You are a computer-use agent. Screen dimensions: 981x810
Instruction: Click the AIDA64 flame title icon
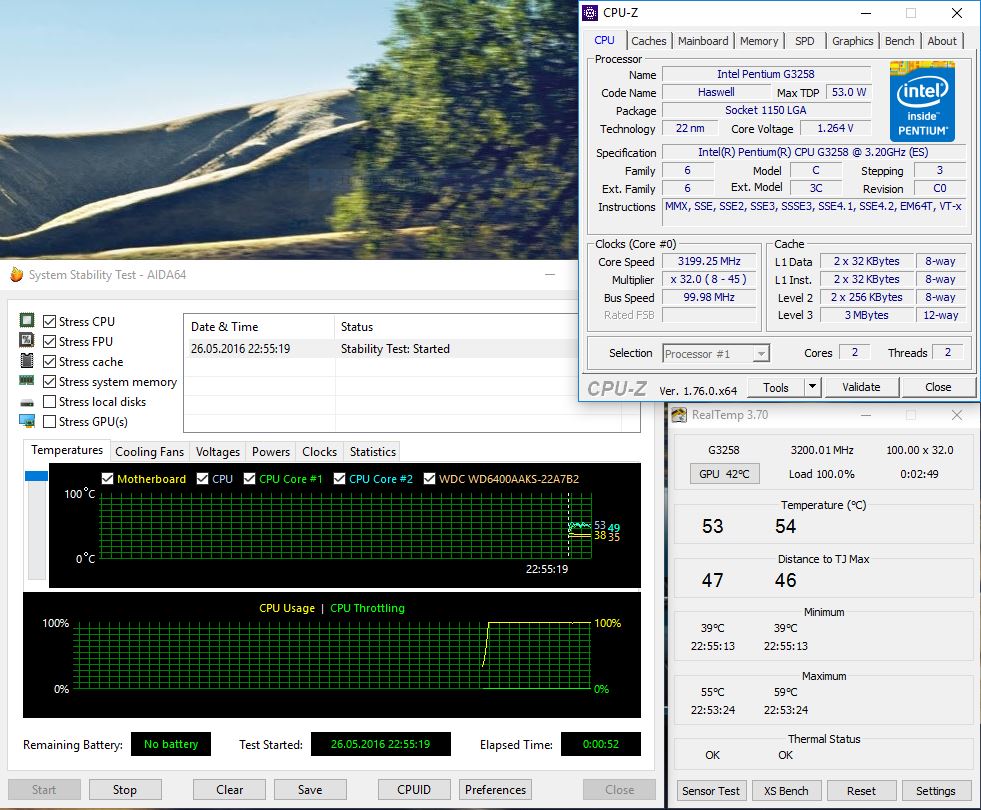coord(16,275)
